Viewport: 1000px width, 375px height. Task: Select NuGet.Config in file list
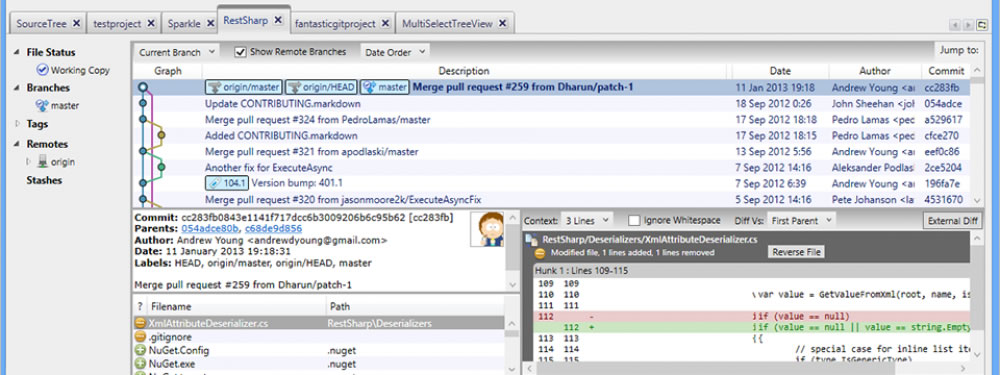click(318, 350)
